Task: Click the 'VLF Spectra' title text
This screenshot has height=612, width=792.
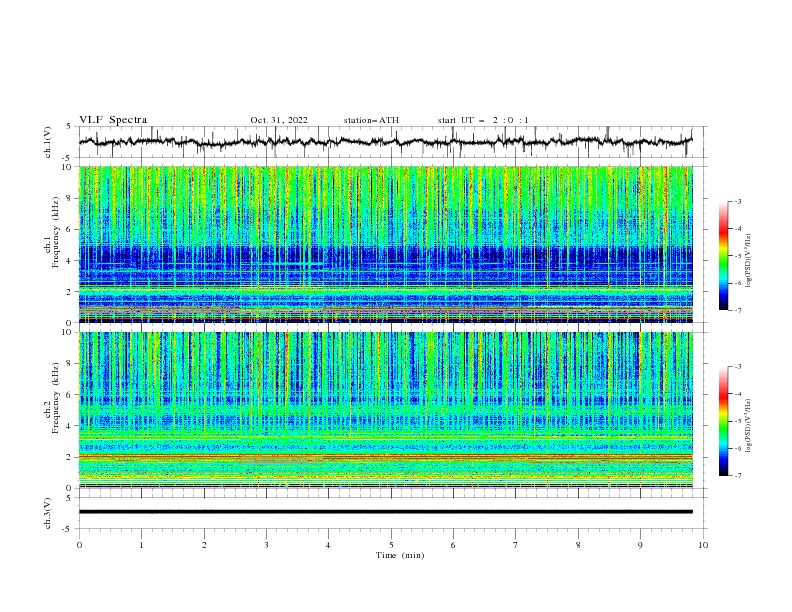Action: point(113,120)
